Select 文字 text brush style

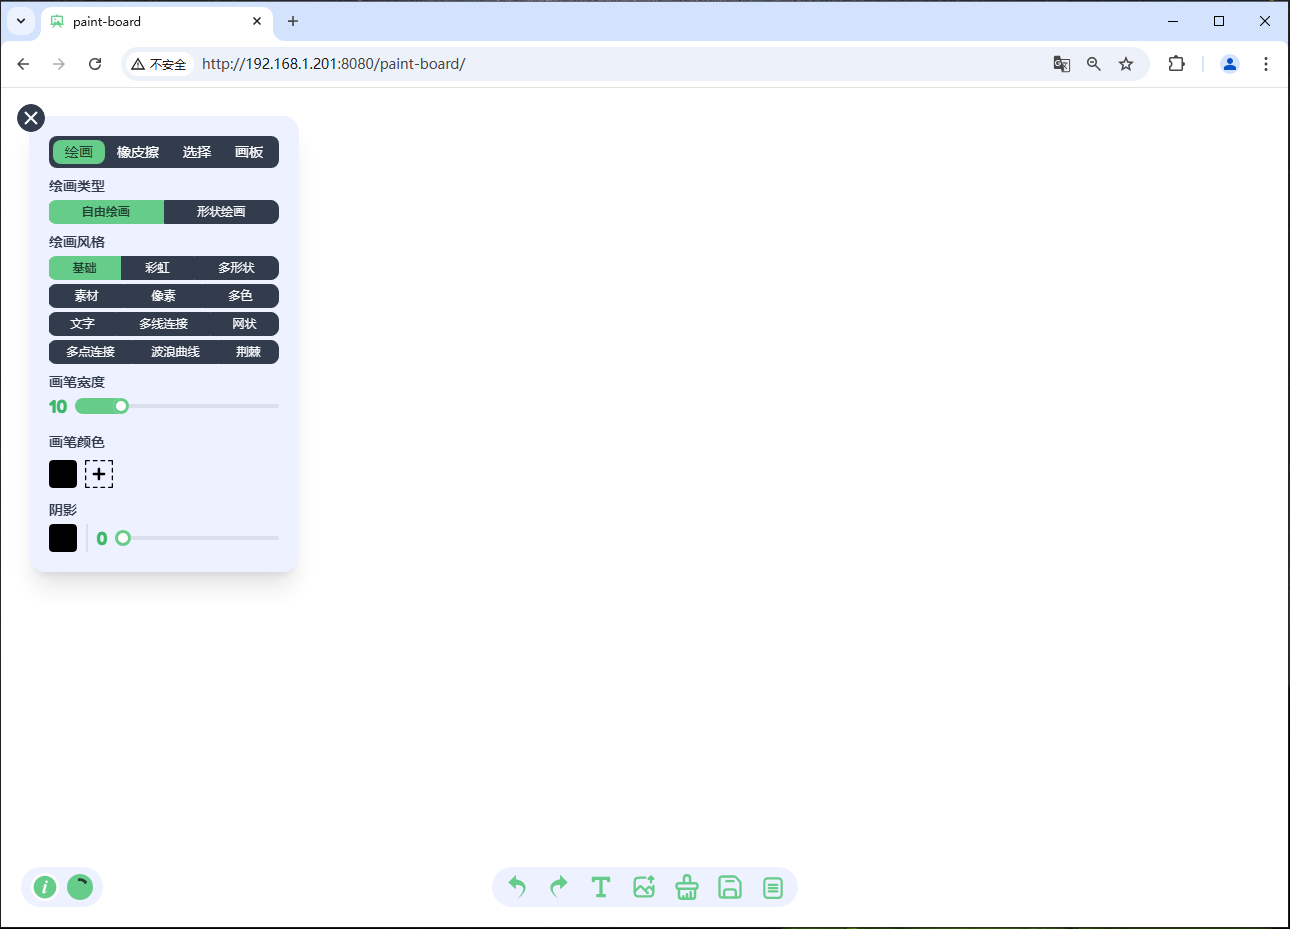[x=82, y=324]
